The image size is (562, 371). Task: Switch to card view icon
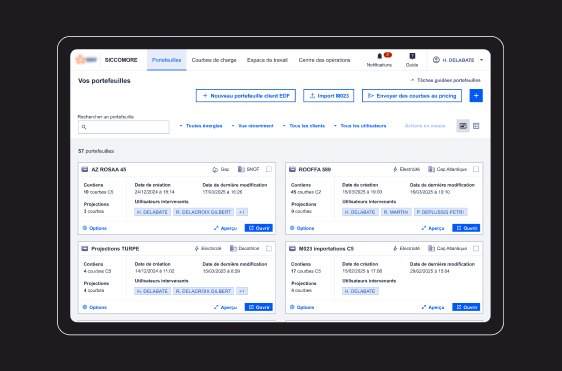(463, 126)
